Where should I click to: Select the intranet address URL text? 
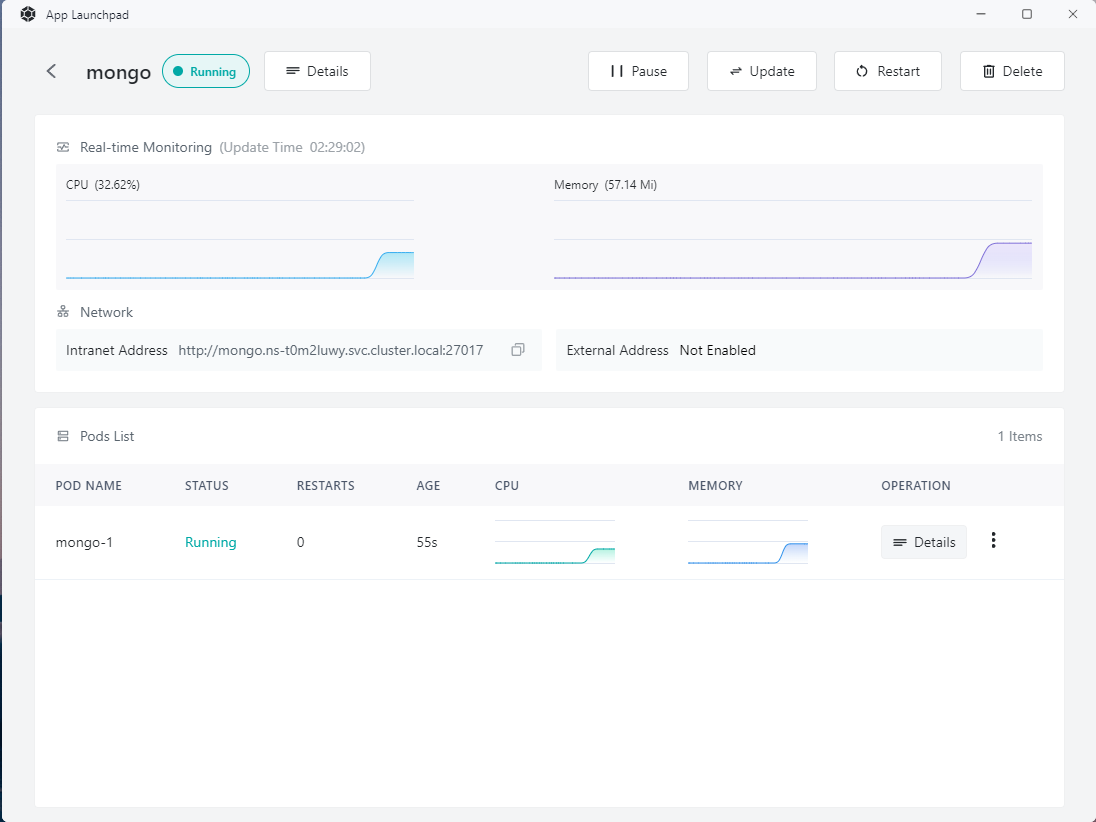[331, 350]
